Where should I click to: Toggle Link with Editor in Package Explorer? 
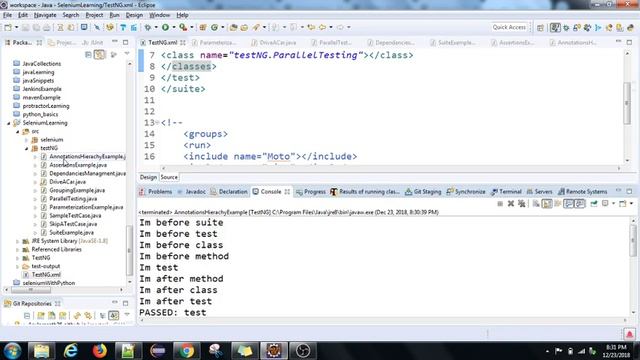[x=100, y=54]
